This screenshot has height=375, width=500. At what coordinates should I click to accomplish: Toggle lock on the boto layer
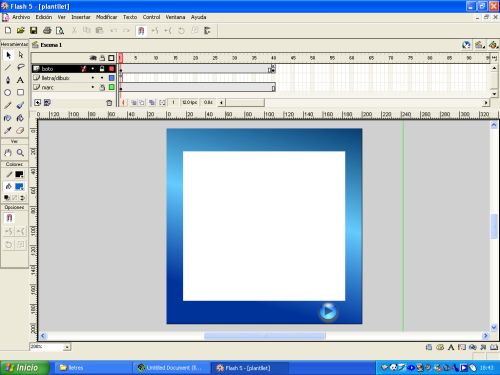102,69
